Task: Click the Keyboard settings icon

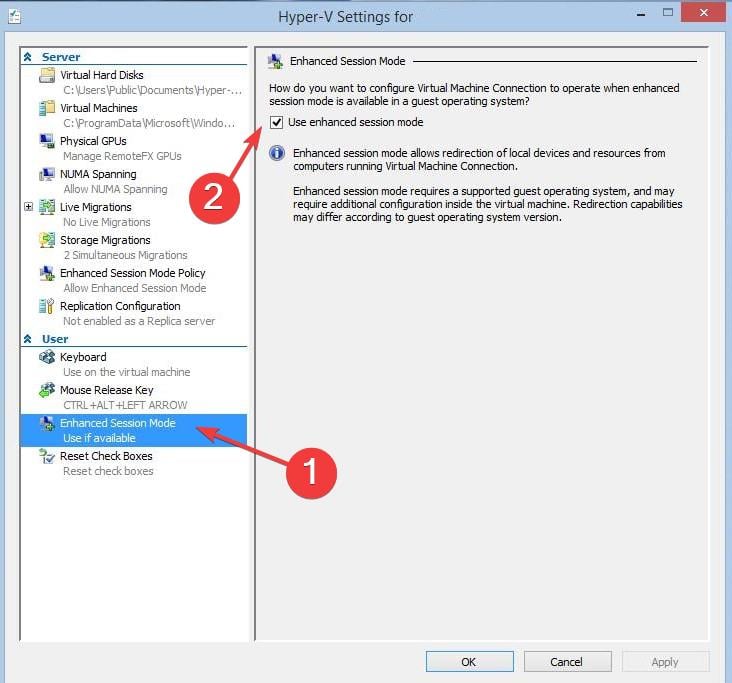Action: [47, 357]
